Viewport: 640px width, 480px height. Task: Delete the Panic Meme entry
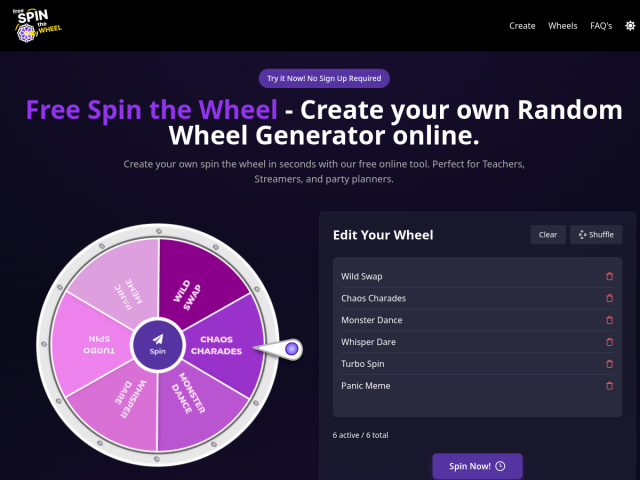(609, 386)
